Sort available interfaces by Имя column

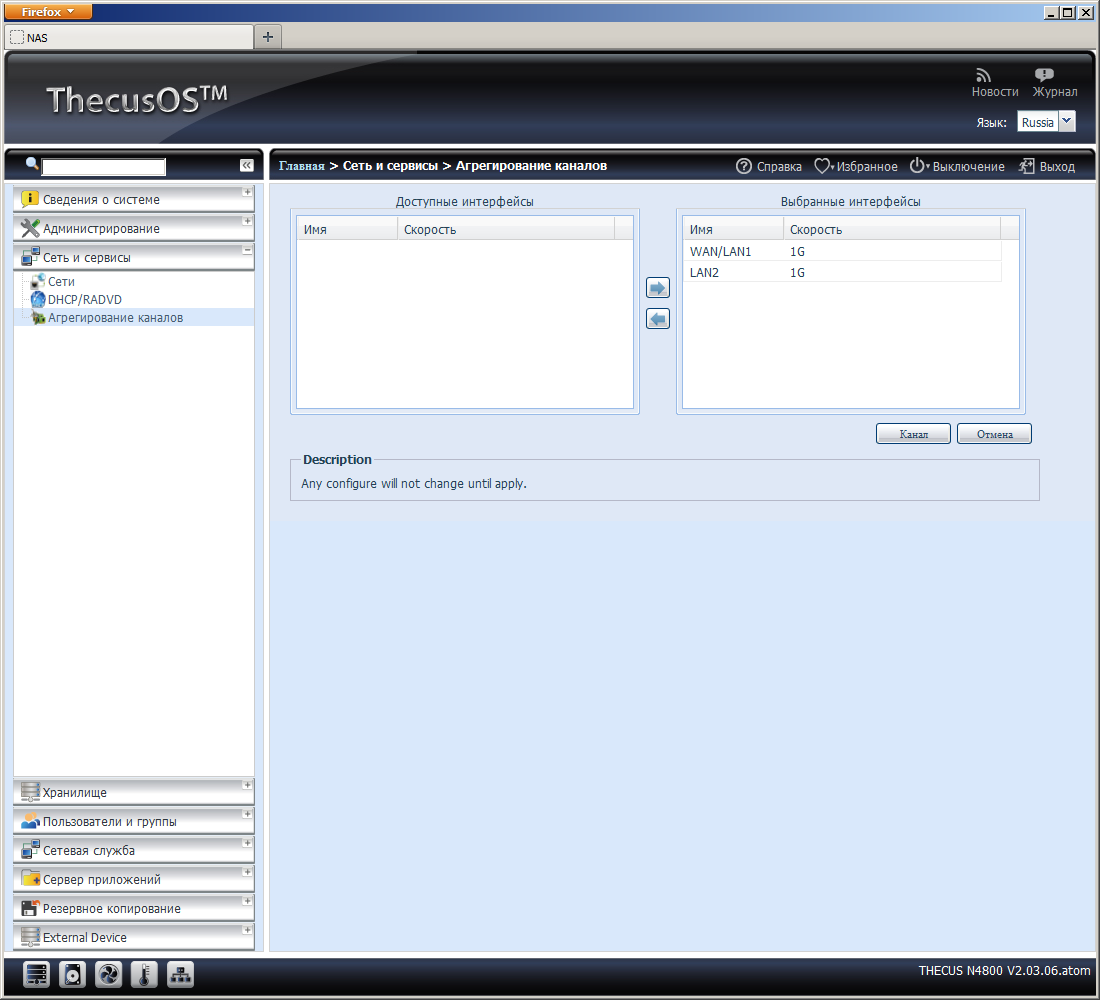coord(347,229)
